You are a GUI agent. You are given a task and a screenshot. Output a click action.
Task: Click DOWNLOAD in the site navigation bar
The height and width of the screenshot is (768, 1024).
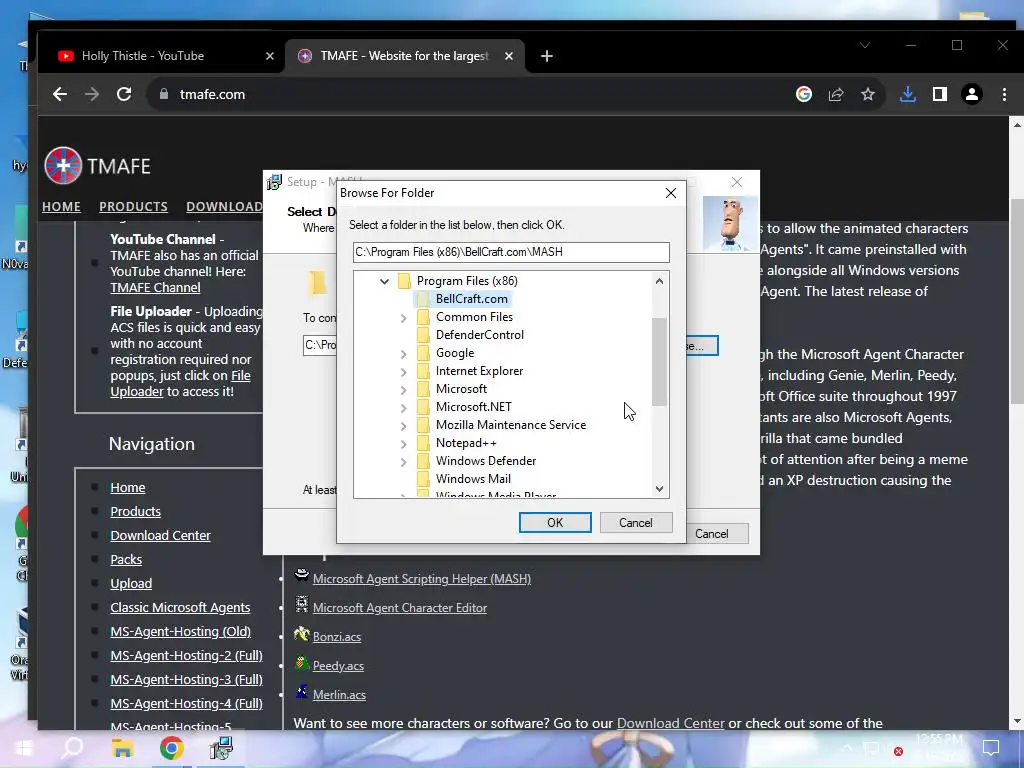point(224,206)
